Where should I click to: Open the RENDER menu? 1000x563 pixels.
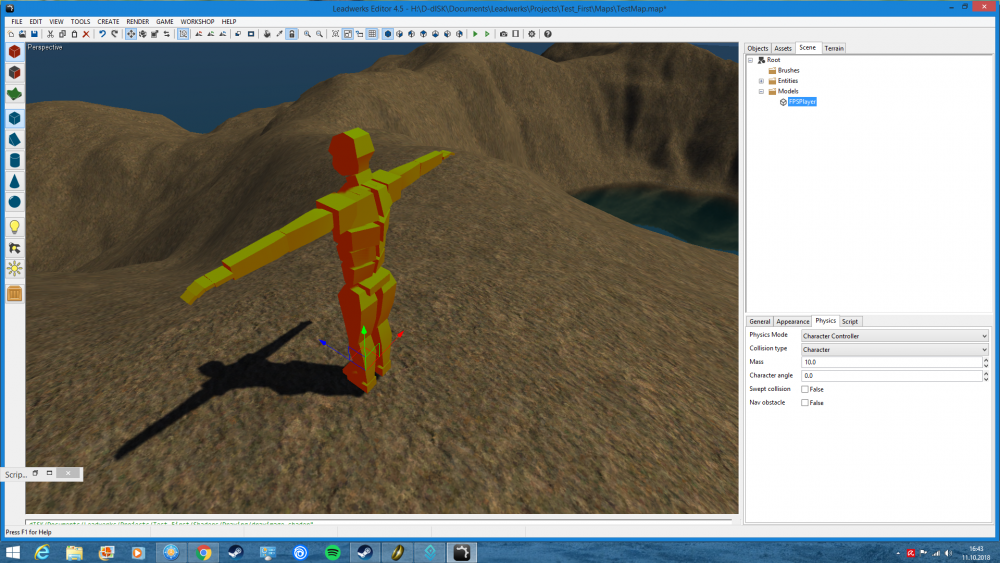click(x=138, y=22)
